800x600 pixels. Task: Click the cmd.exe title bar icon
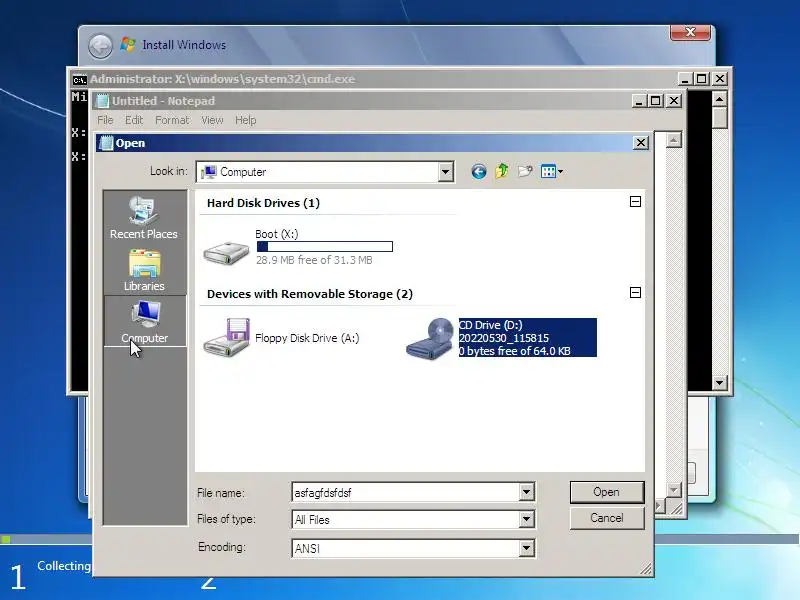pos(79,80)
